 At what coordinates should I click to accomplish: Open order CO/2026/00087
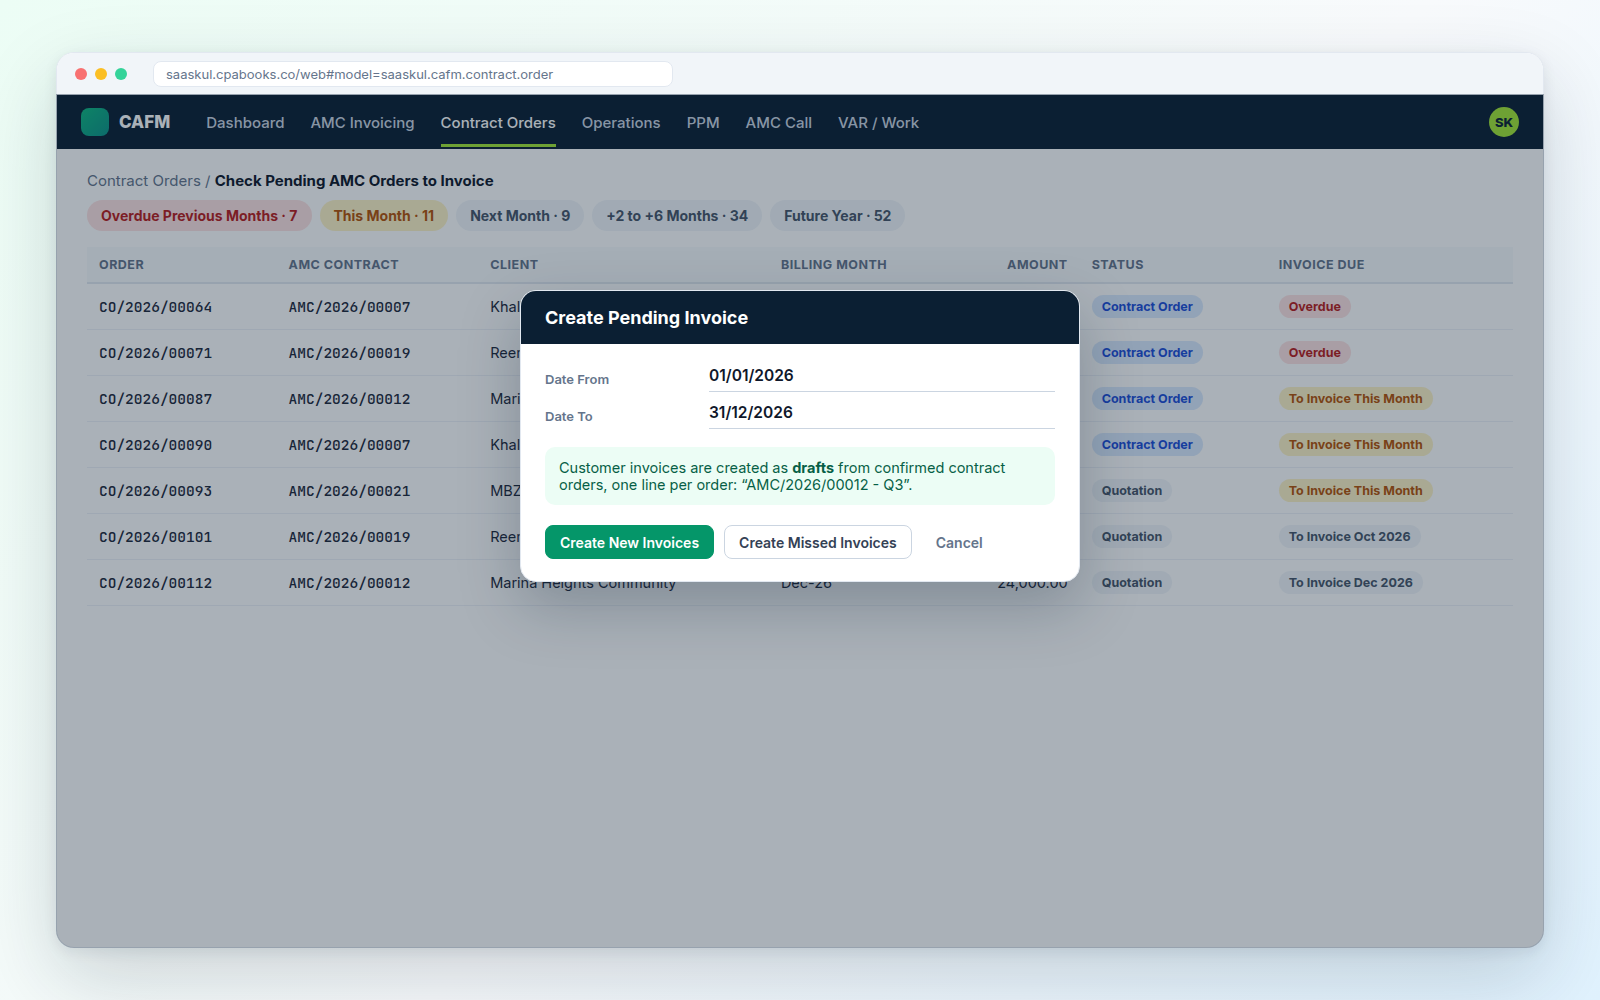pyautogui.click(x=155, y=399)
